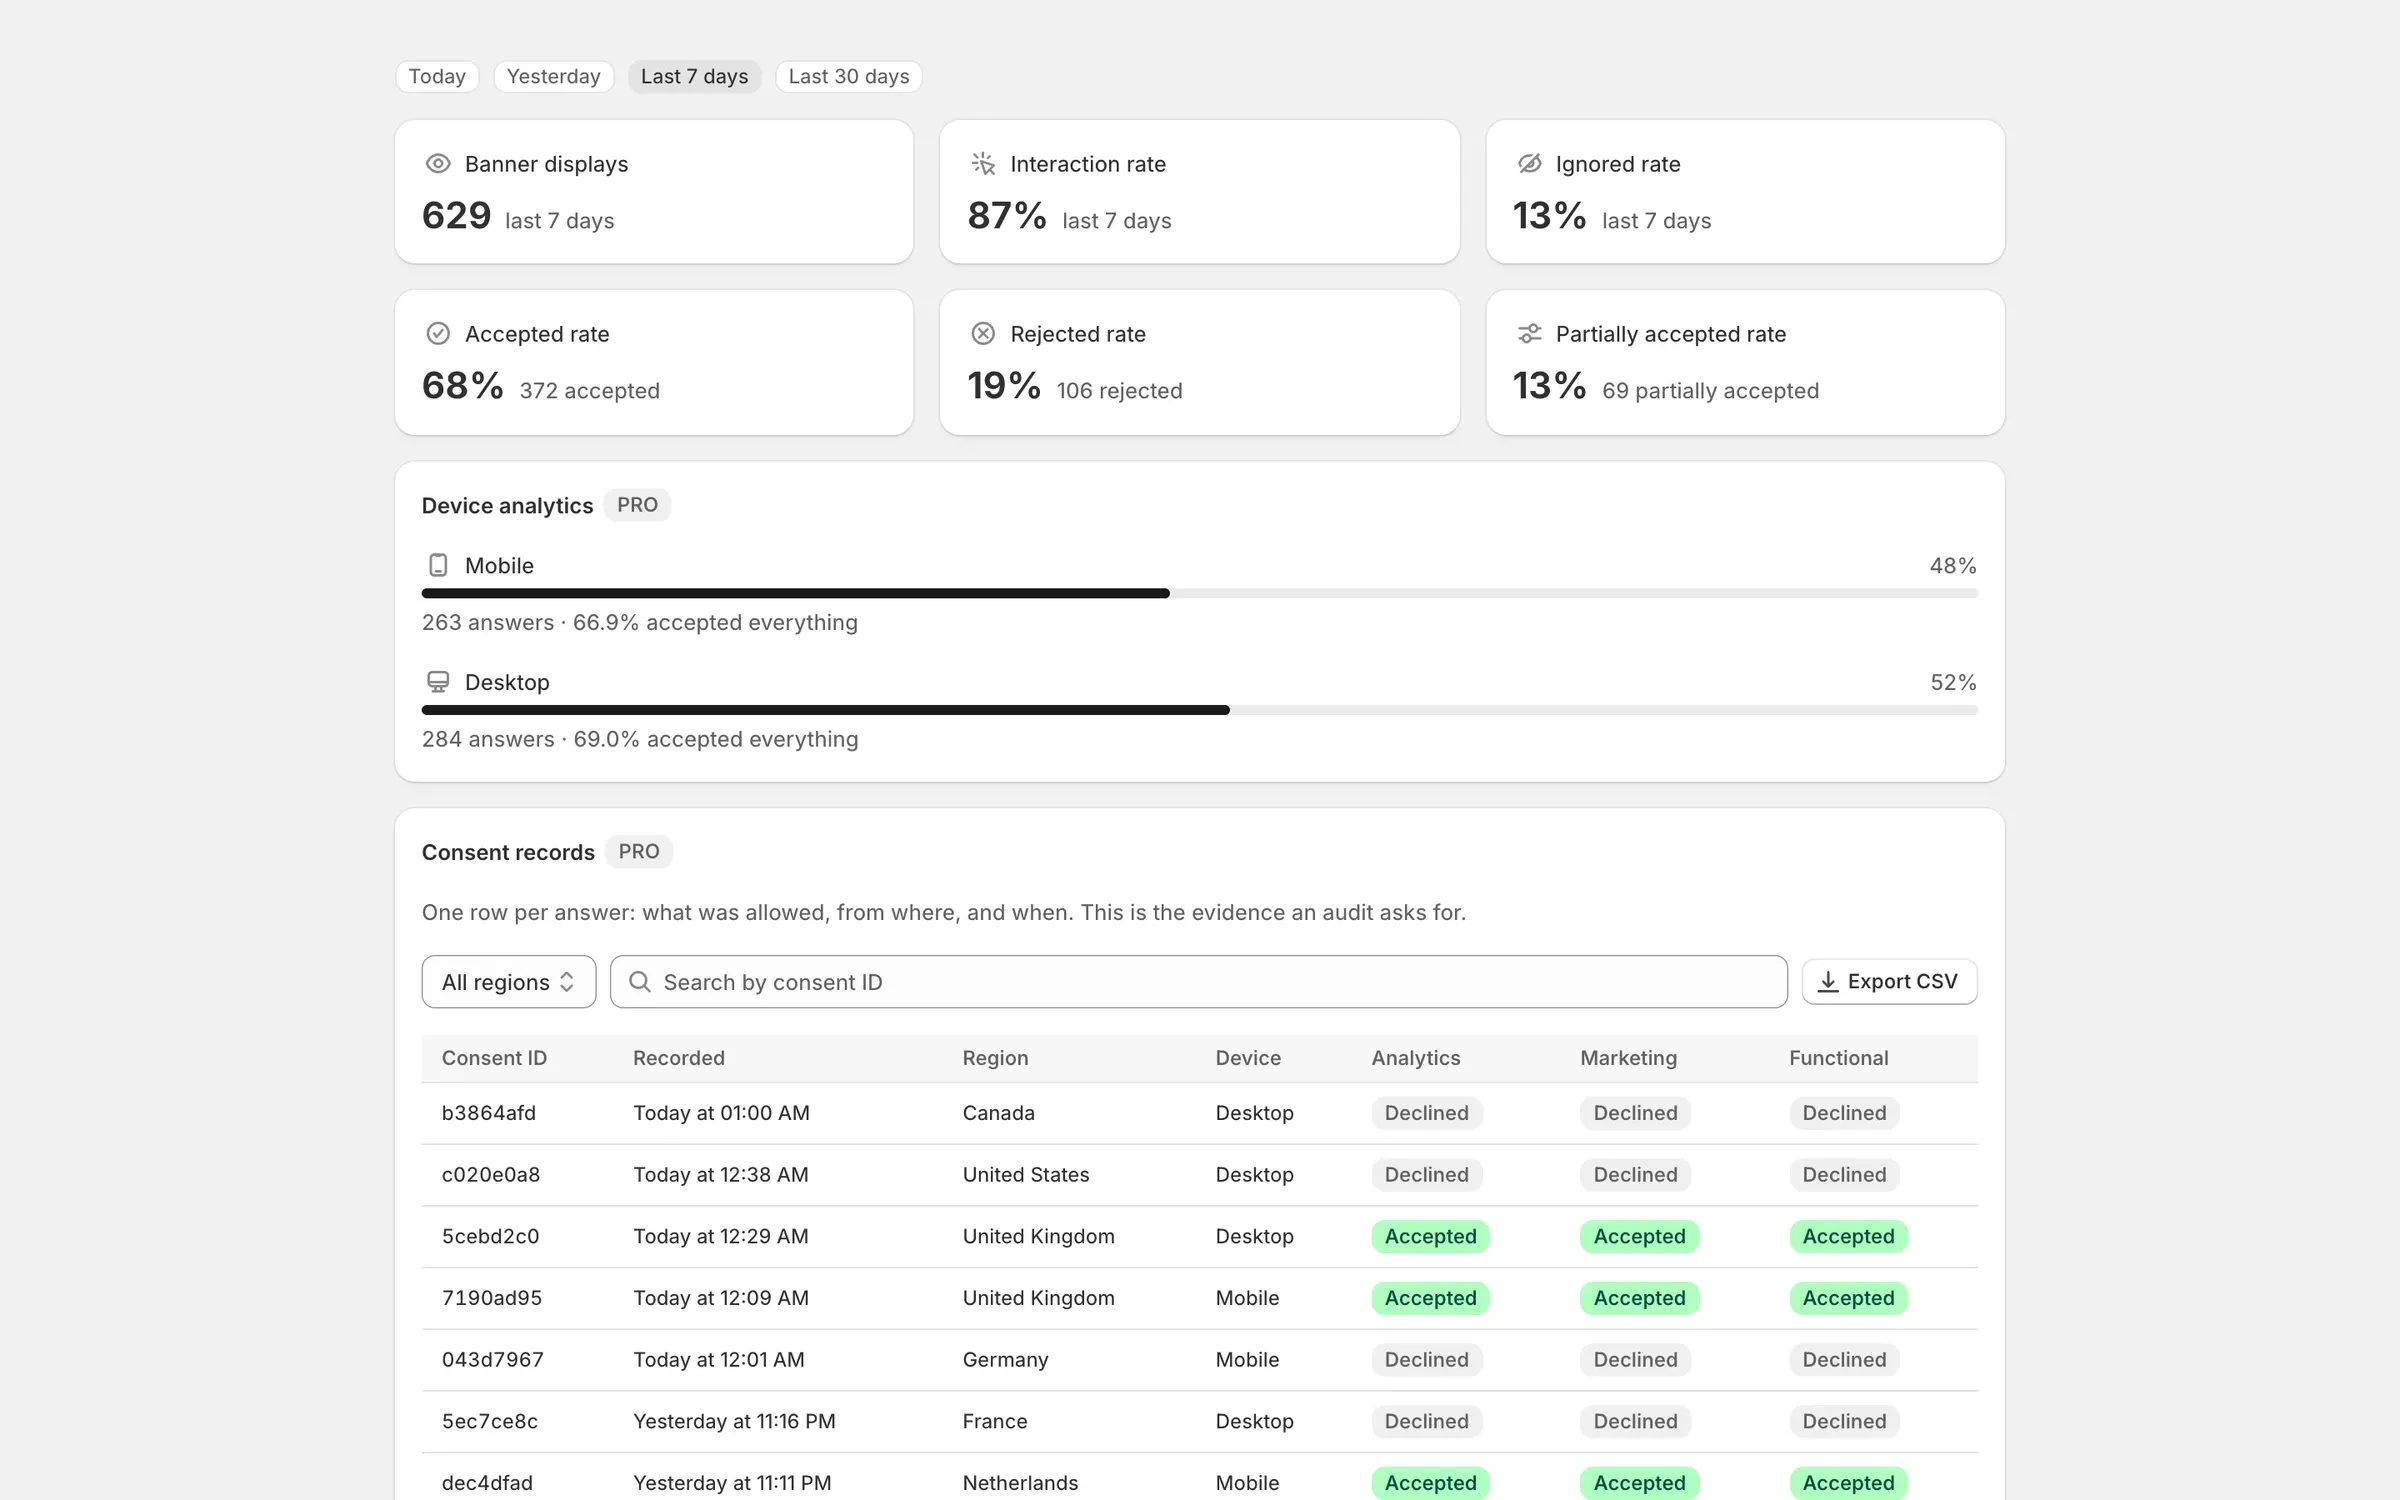
Task: Click the Functional column header
Action: [x=1839, y=1058]
